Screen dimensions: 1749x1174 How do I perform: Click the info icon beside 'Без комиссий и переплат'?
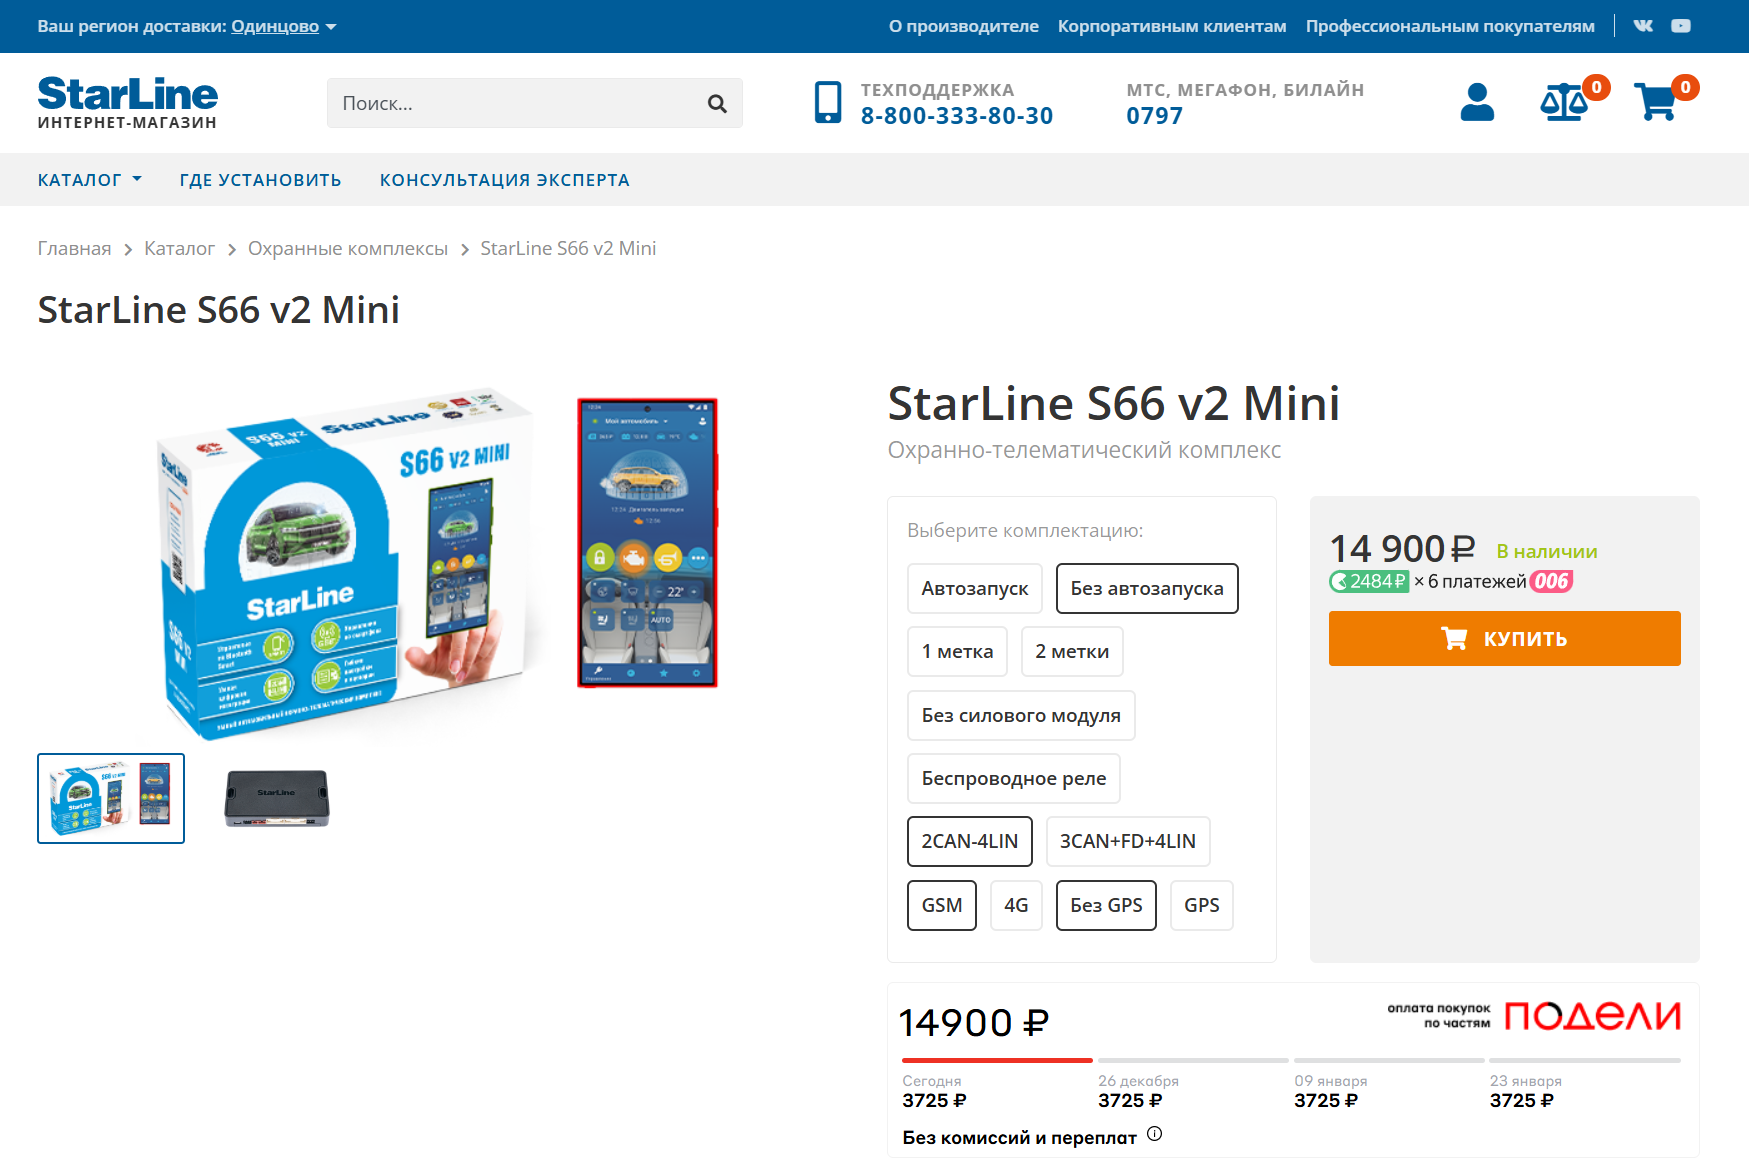click(1155, 1134)
